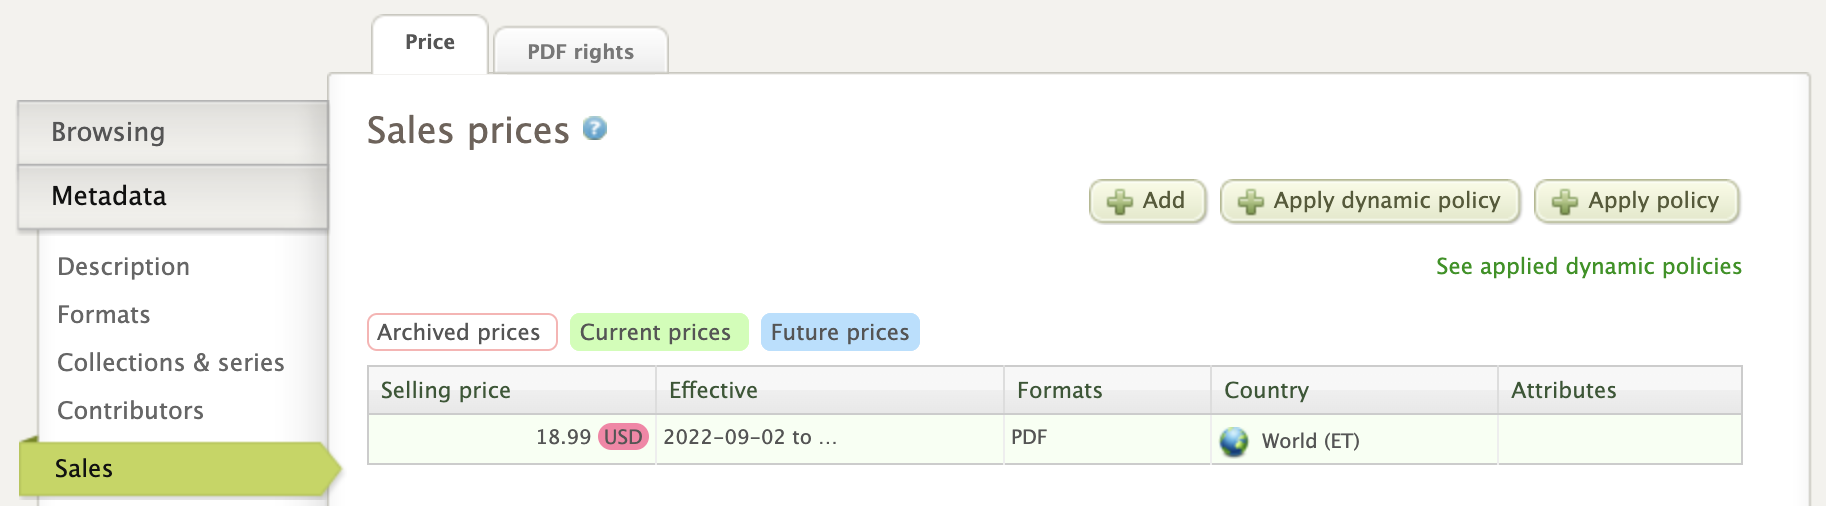Viewport: 1826px width, 506px height.
Task: Click the help icon beside Sales prices
Action: (x=595, y=129)
